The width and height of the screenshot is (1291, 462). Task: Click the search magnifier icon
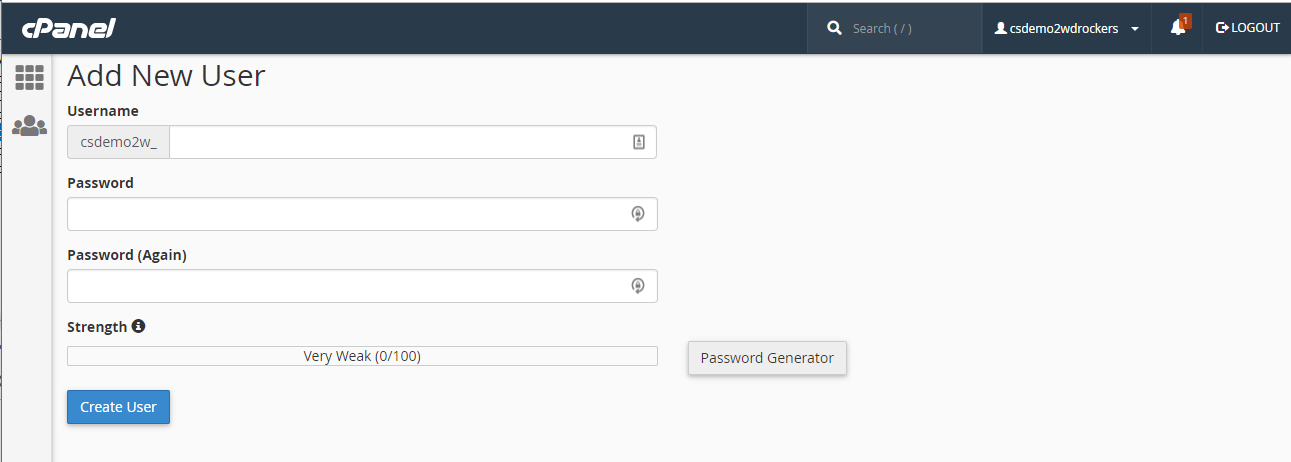coord(835,29)
